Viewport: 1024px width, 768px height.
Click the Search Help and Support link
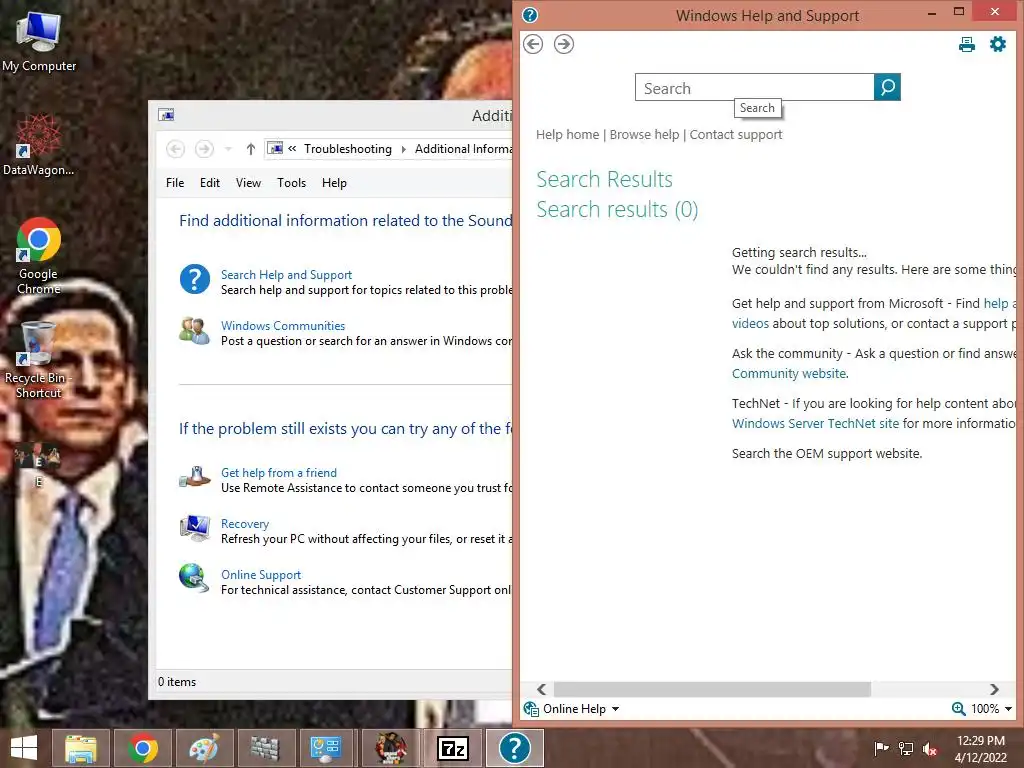click(x=286, y=275)
